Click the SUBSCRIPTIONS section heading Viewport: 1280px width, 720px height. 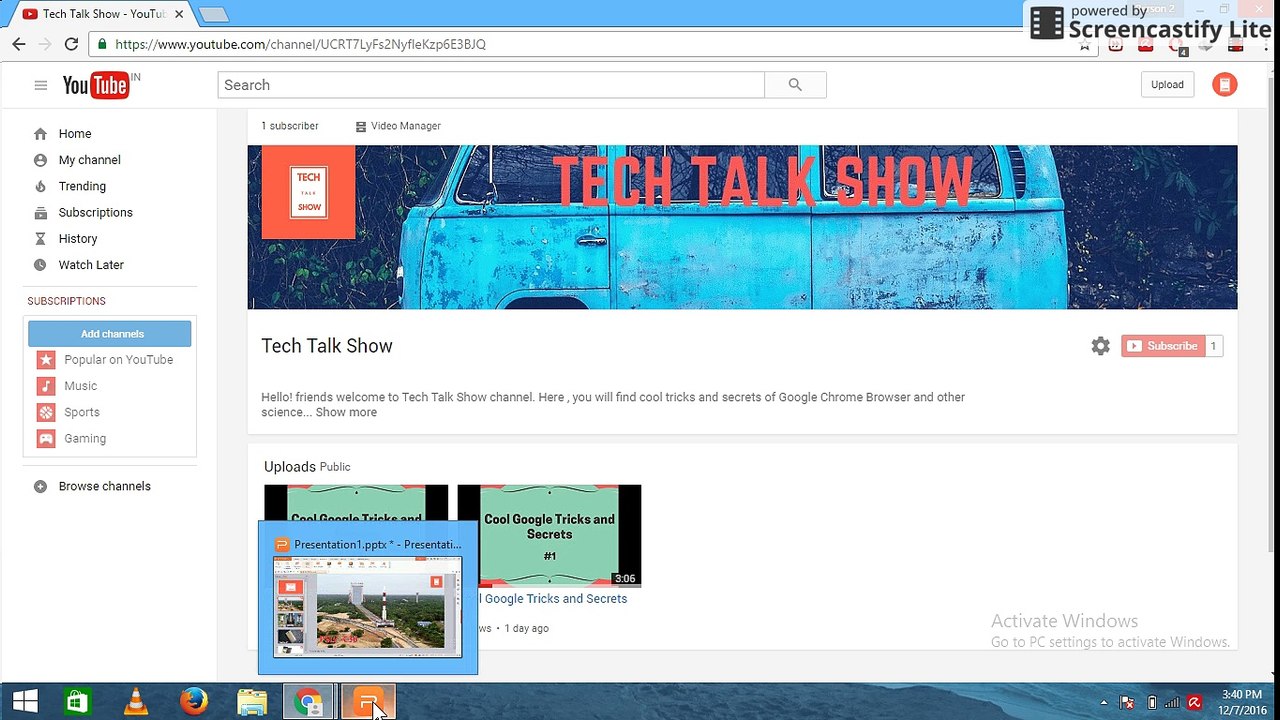point(66,301)
